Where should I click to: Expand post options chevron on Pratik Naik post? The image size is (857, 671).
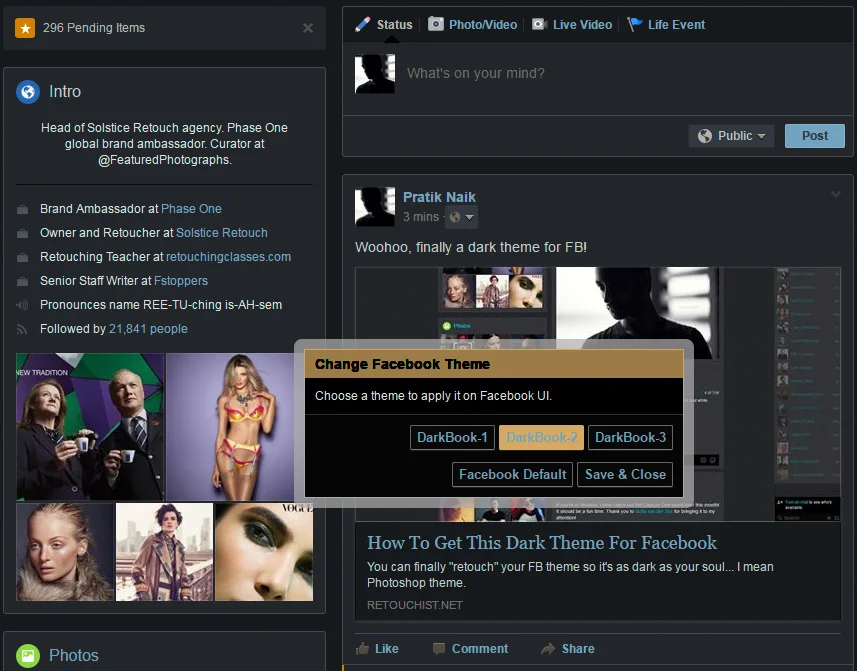click(836, 194)
